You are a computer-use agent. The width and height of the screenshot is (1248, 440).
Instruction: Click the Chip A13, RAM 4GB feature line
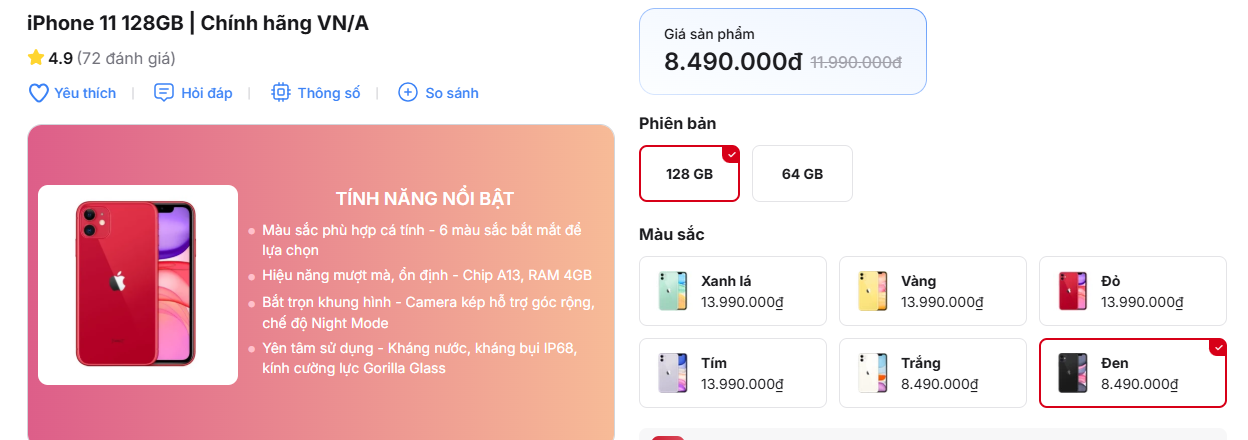427,275
